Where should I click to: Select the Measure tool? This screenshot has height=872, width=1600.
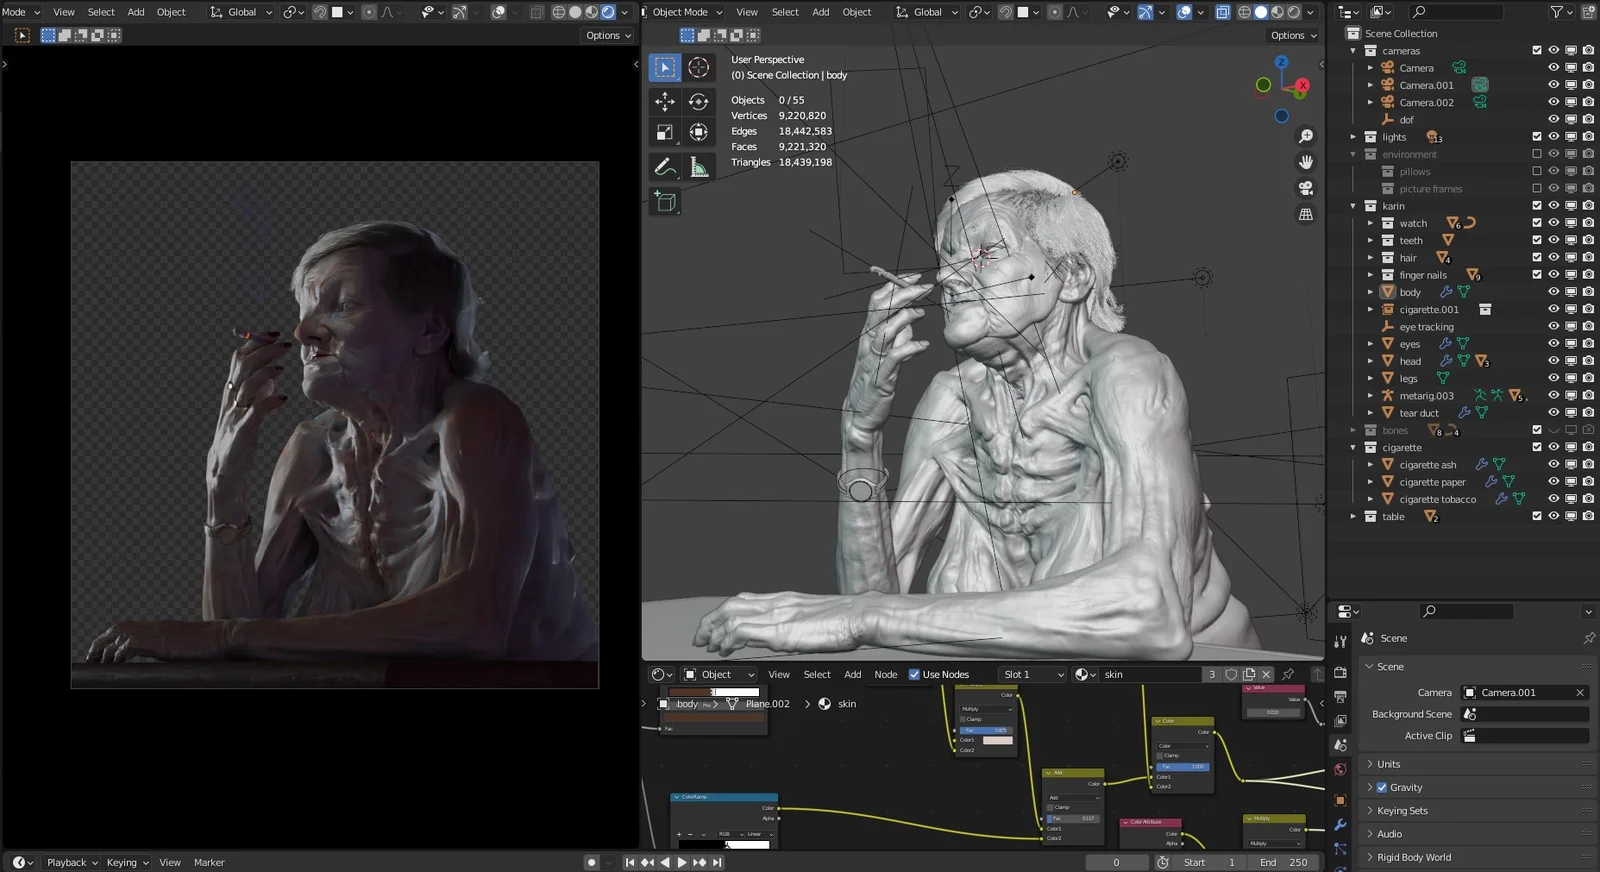pyautogui.click(x=699, y=167)
